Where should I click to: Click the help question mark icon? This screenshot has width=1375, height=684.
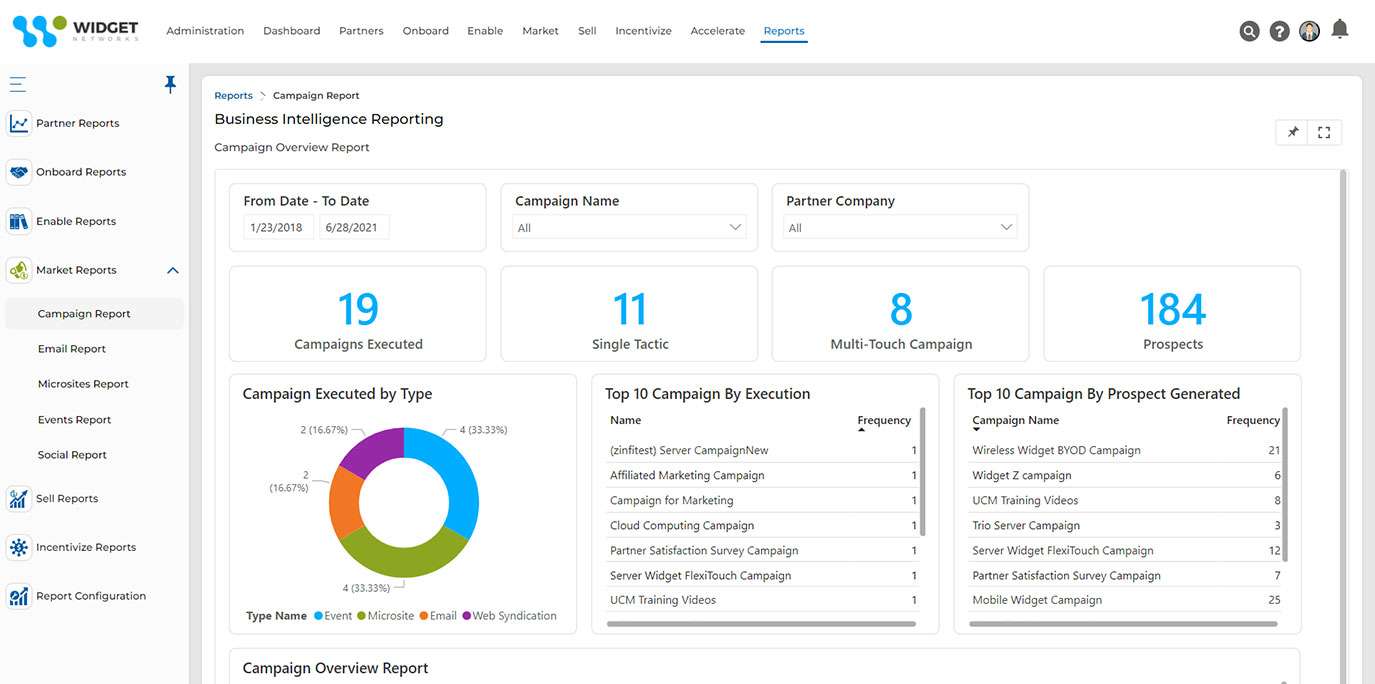[1279, 30]
